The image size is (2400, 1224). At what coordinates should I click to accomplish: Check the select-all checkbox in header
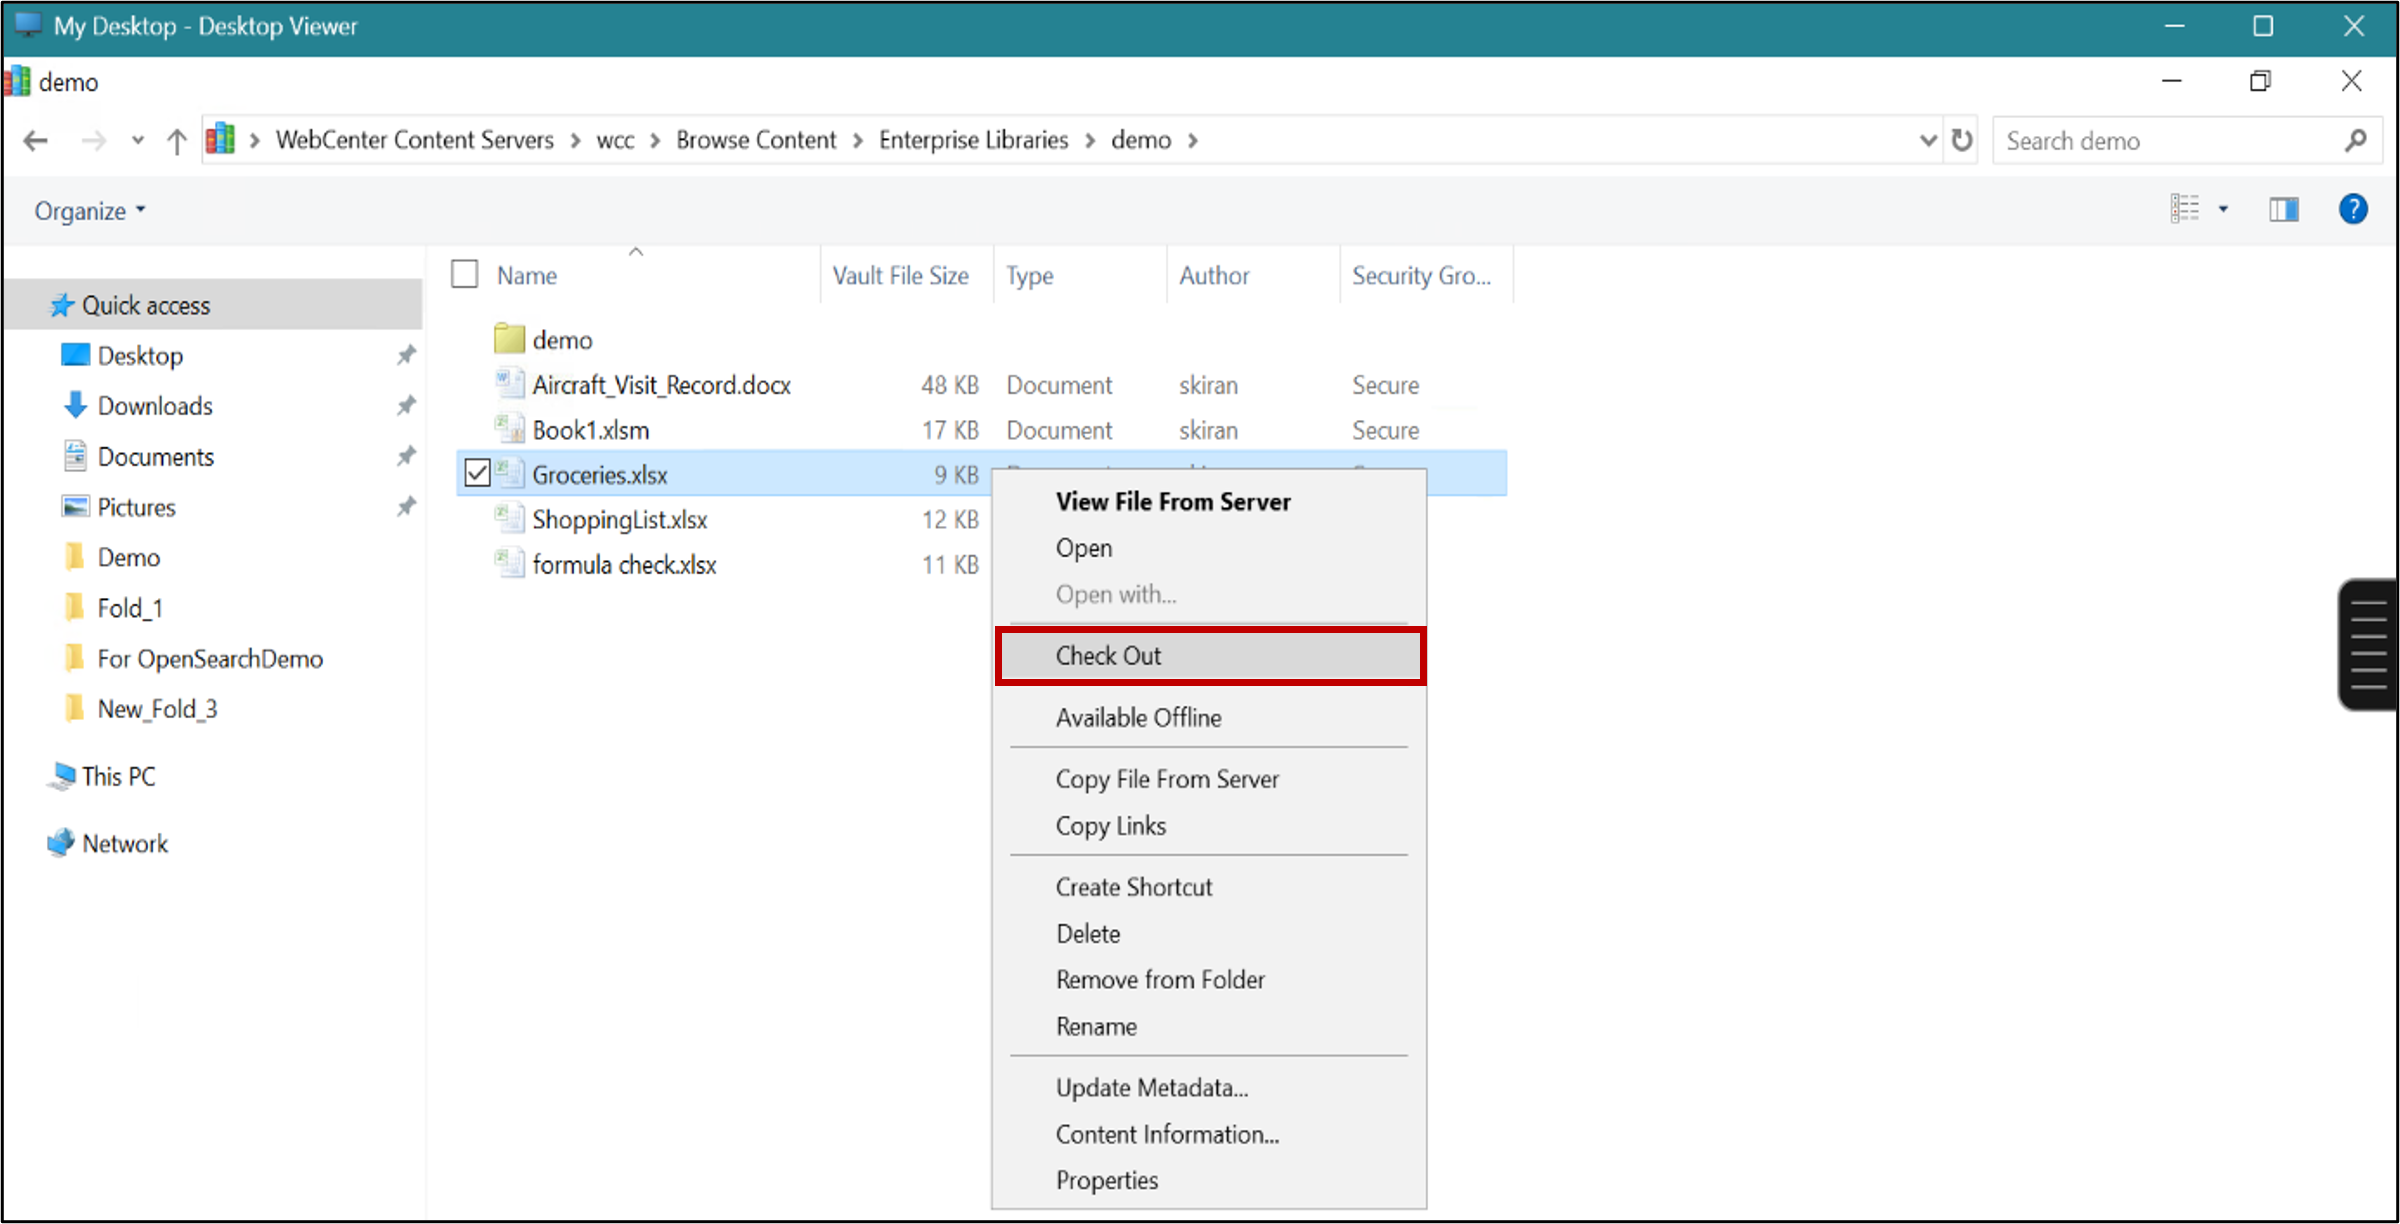pos(465,274)
